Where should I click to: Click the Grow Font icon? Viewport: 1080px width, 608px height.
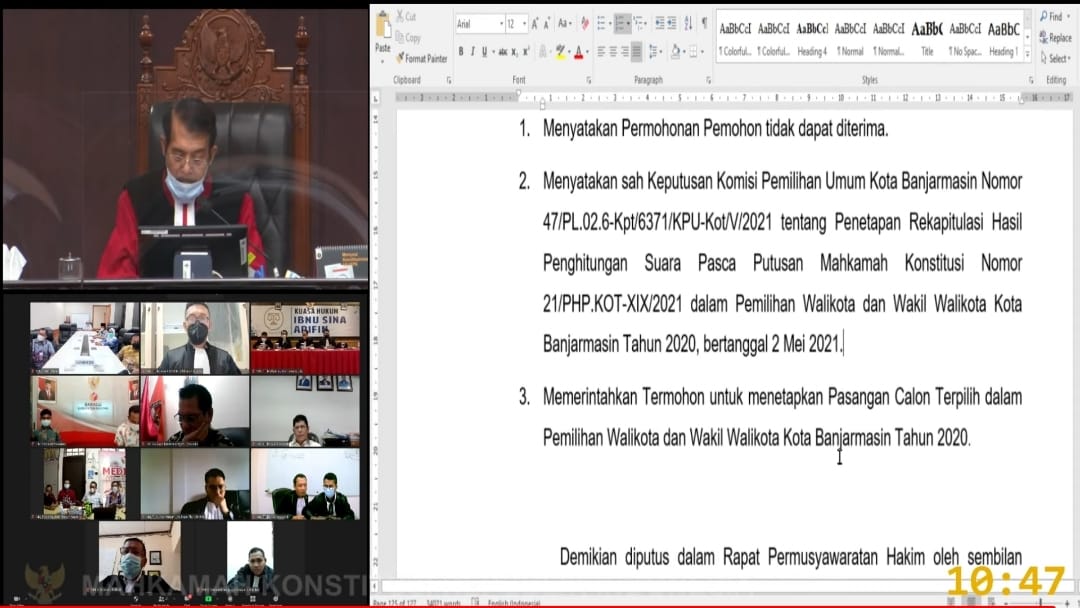536,23
